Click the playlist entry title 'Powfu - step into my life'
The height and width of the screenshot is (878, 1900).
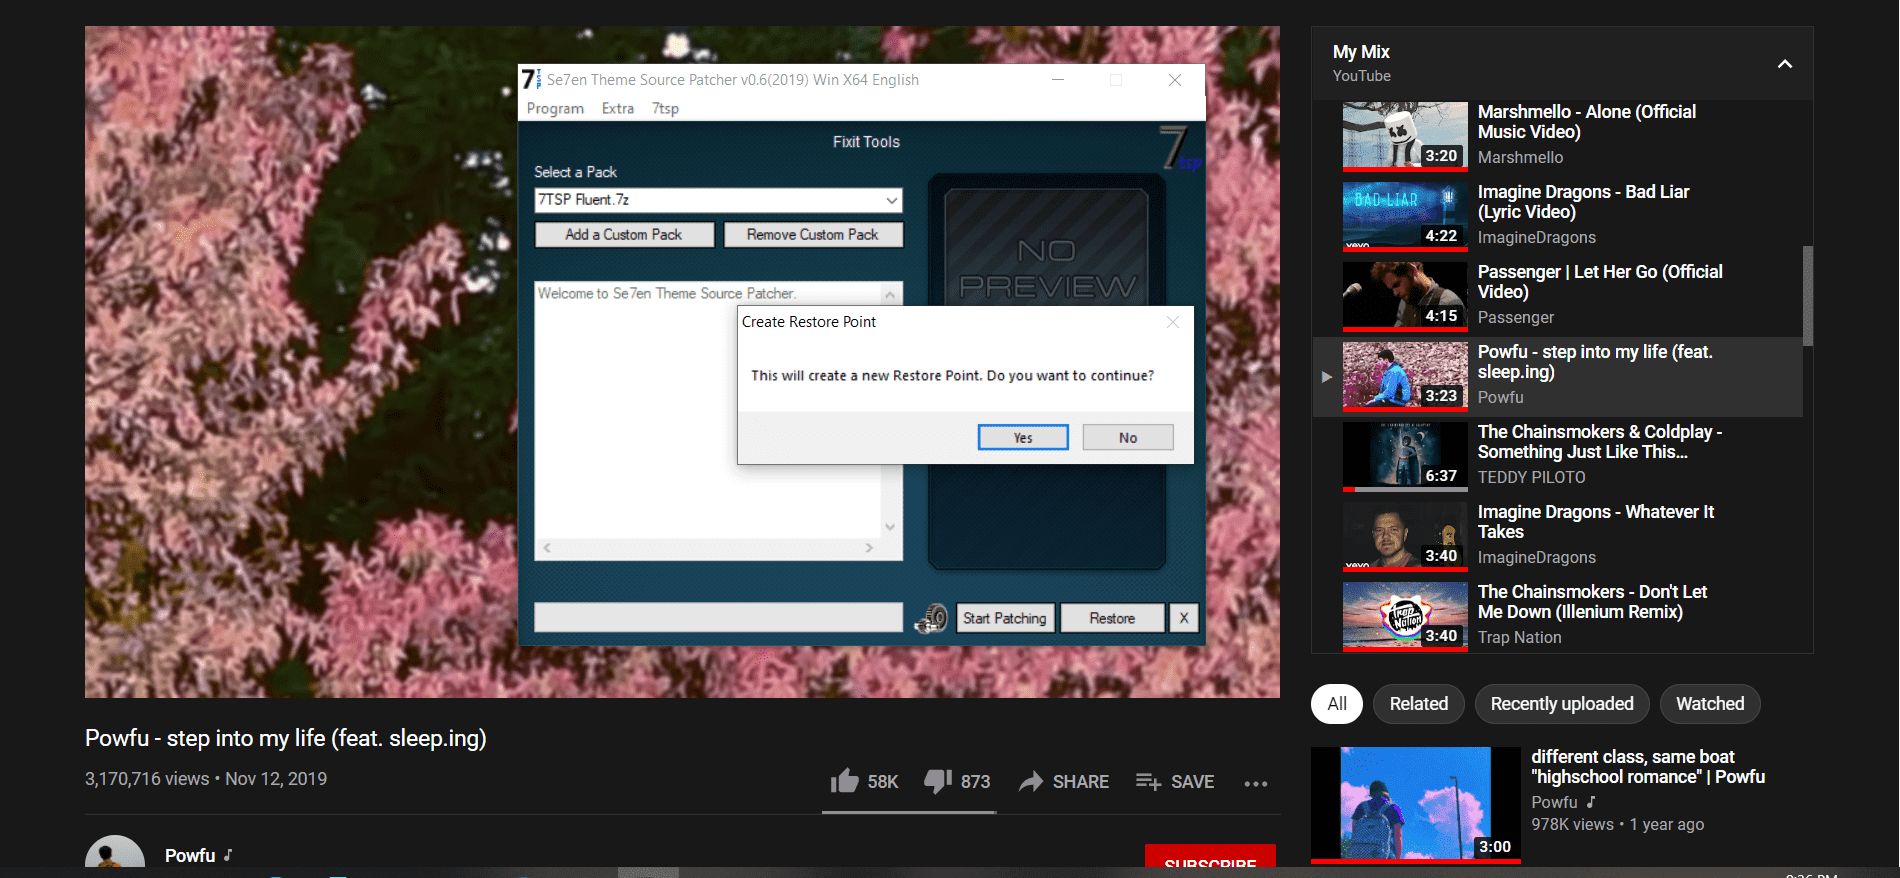point(1595,362)
